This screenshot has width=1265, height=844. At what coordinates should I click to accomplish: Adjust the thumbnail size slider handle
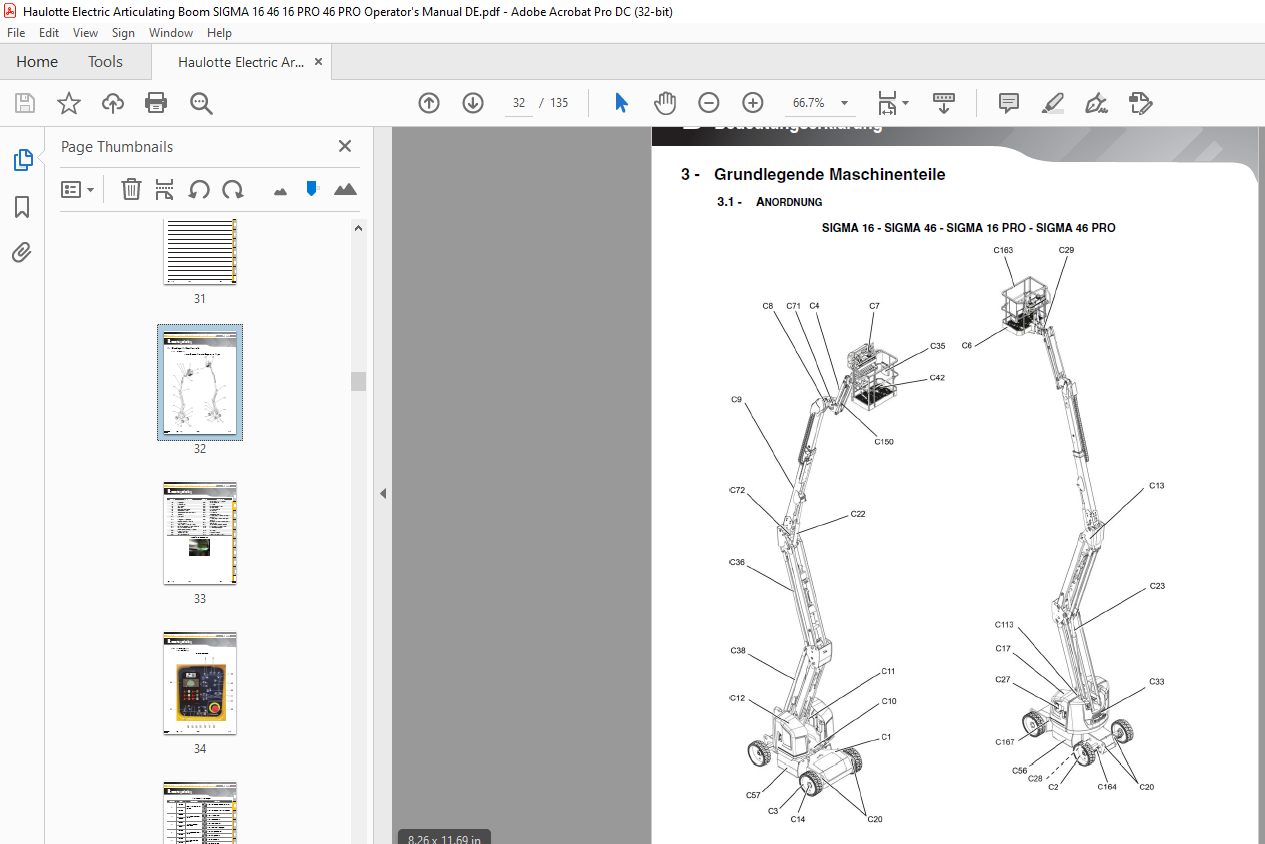[x=312, y=188]
